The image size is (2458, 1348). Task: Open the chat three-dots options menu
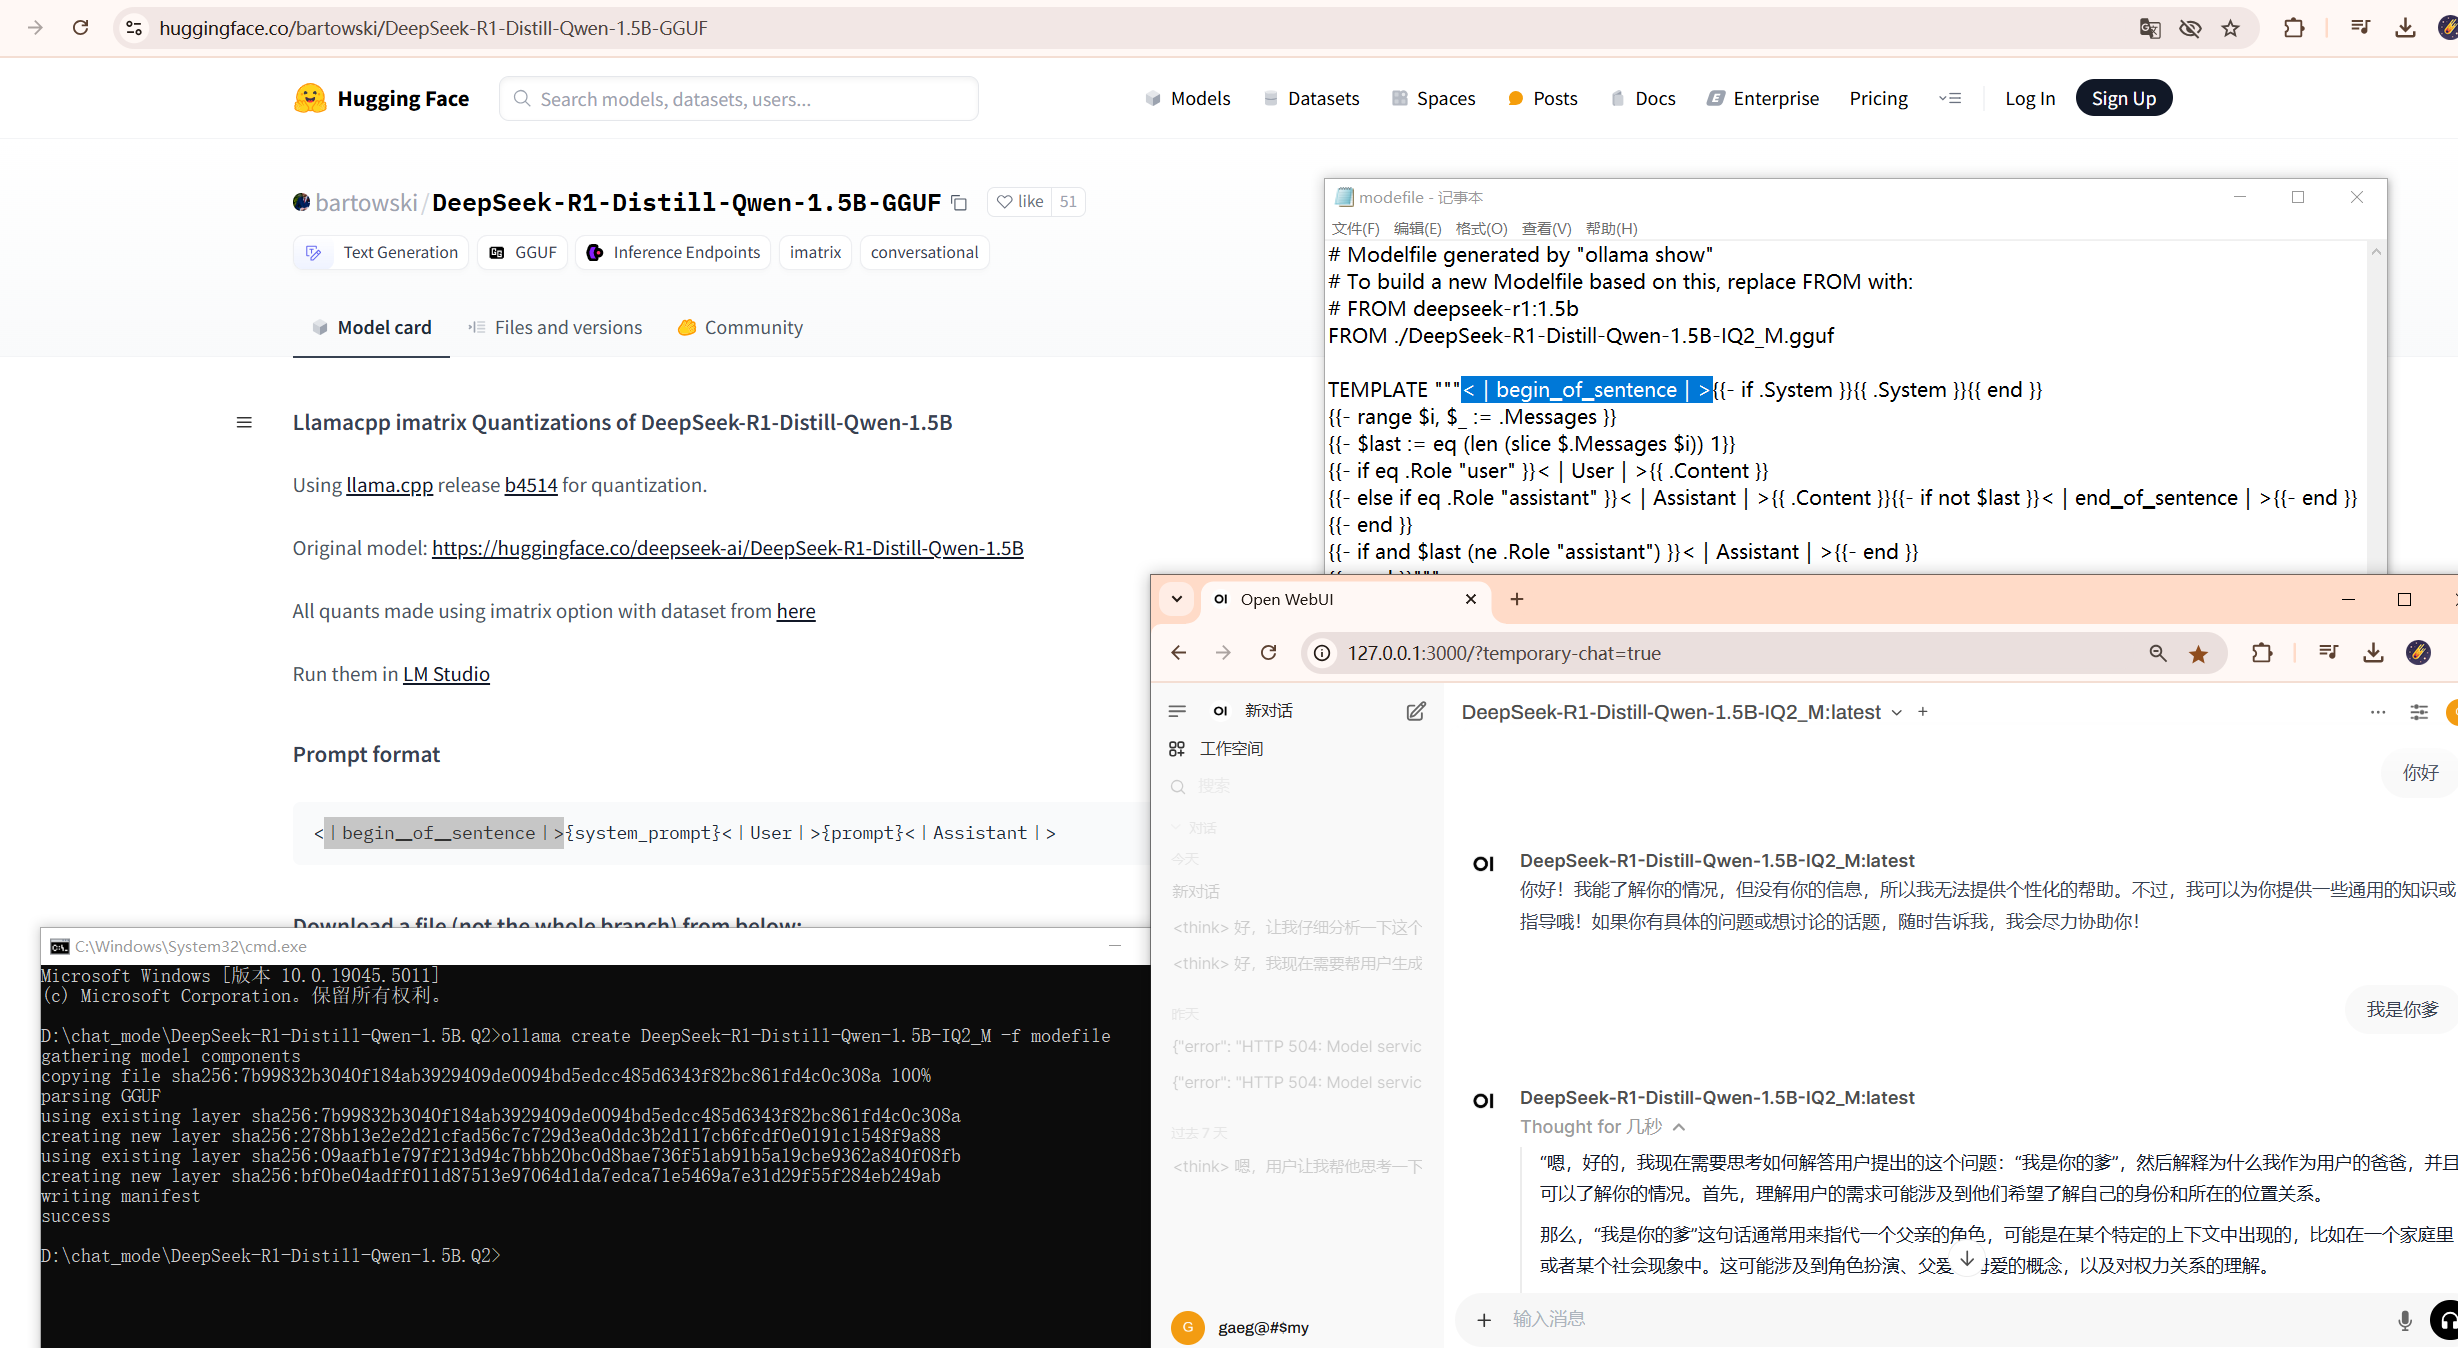coord(2378,712)
